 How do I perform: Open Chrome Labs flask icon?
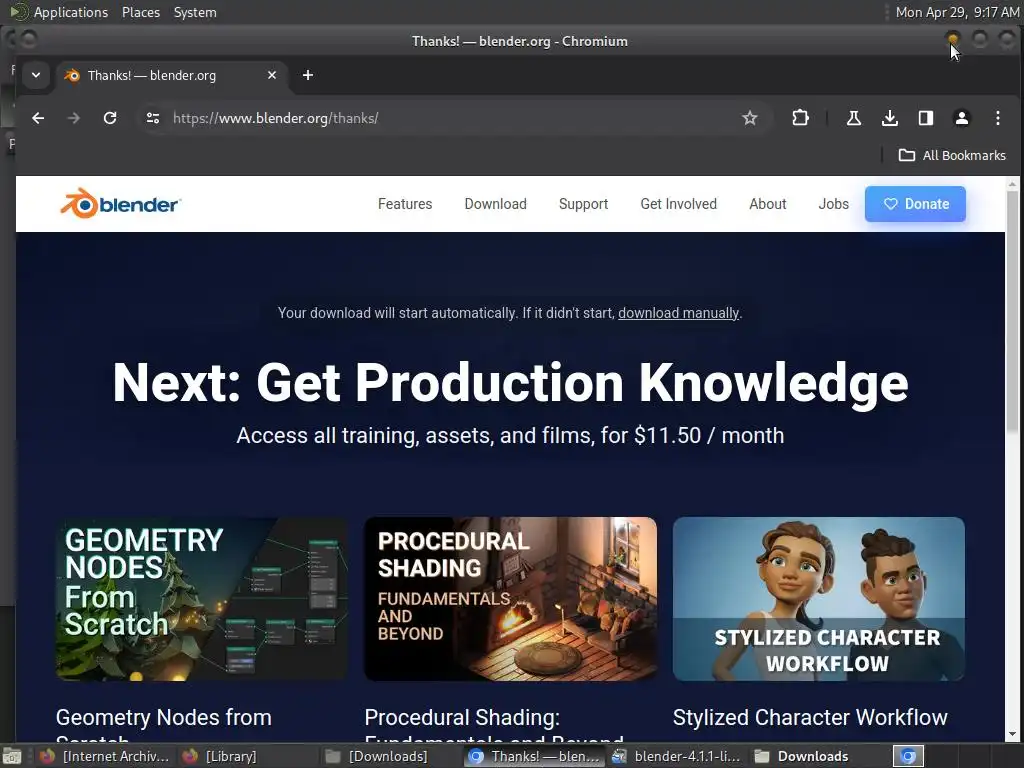(854, 118)
